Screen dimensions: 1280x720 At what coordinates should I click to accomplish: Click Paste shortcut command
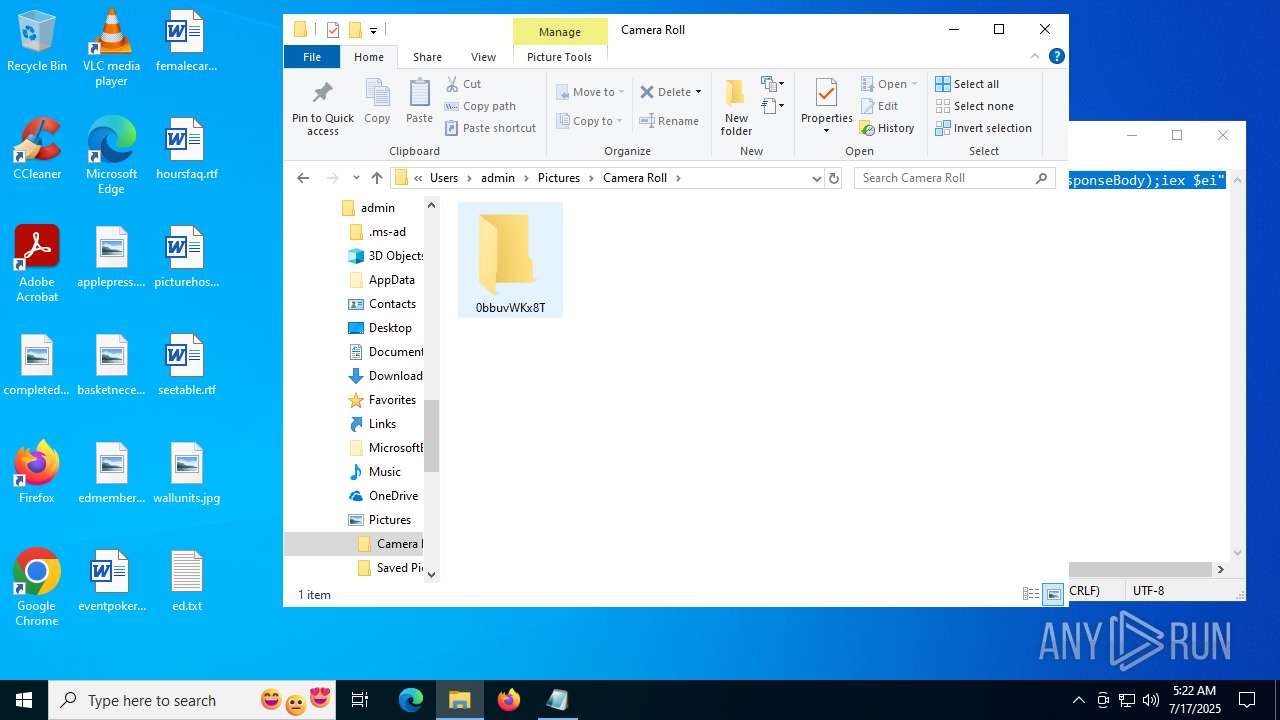(490, 128)
